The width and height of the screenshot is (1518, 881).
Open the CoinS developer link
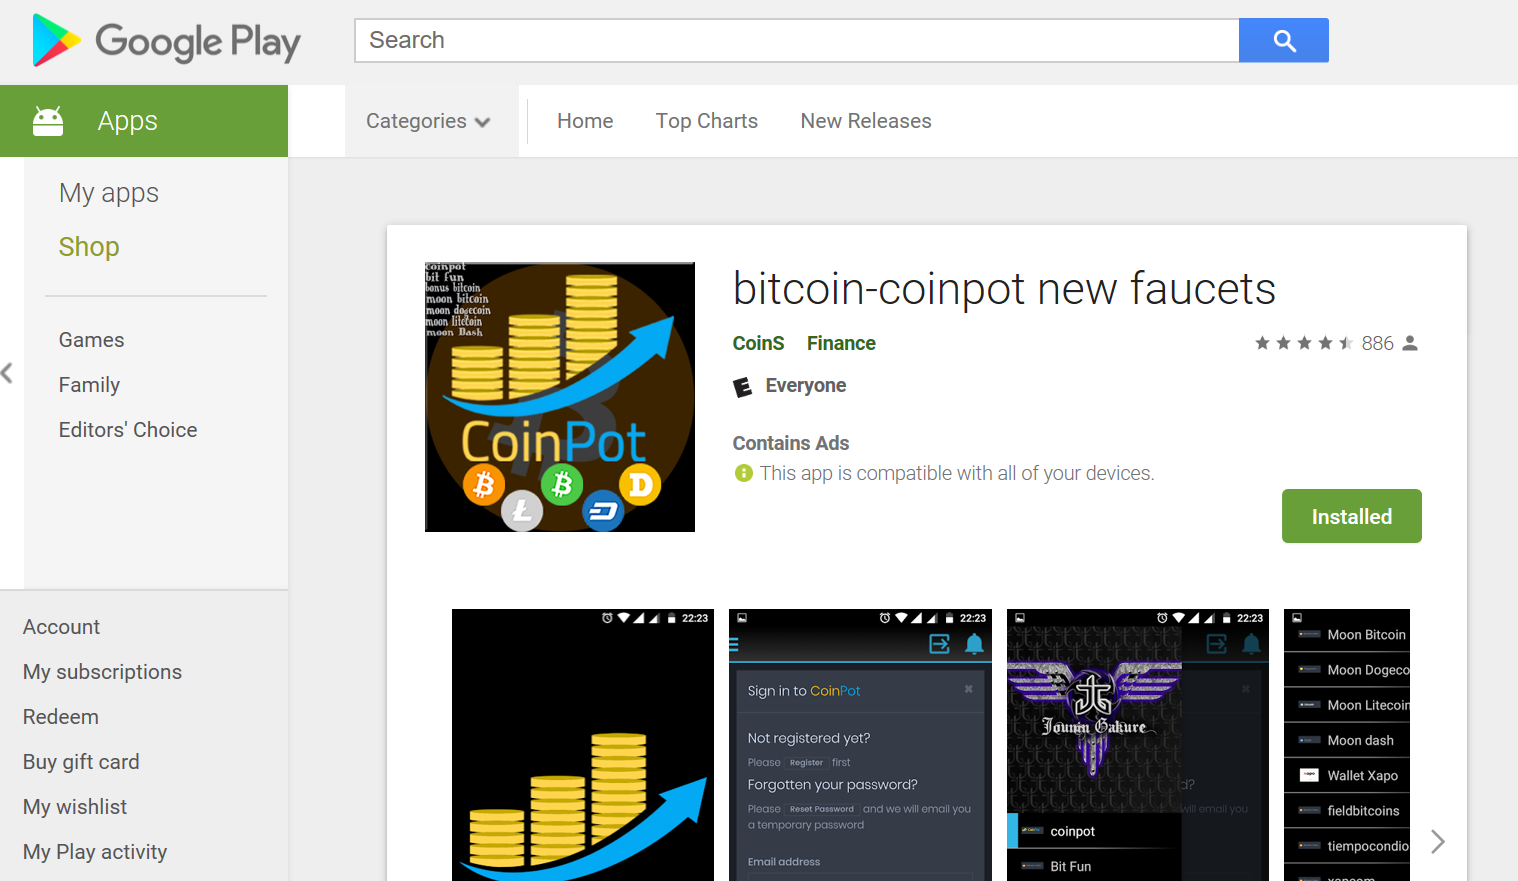(759, 343)
